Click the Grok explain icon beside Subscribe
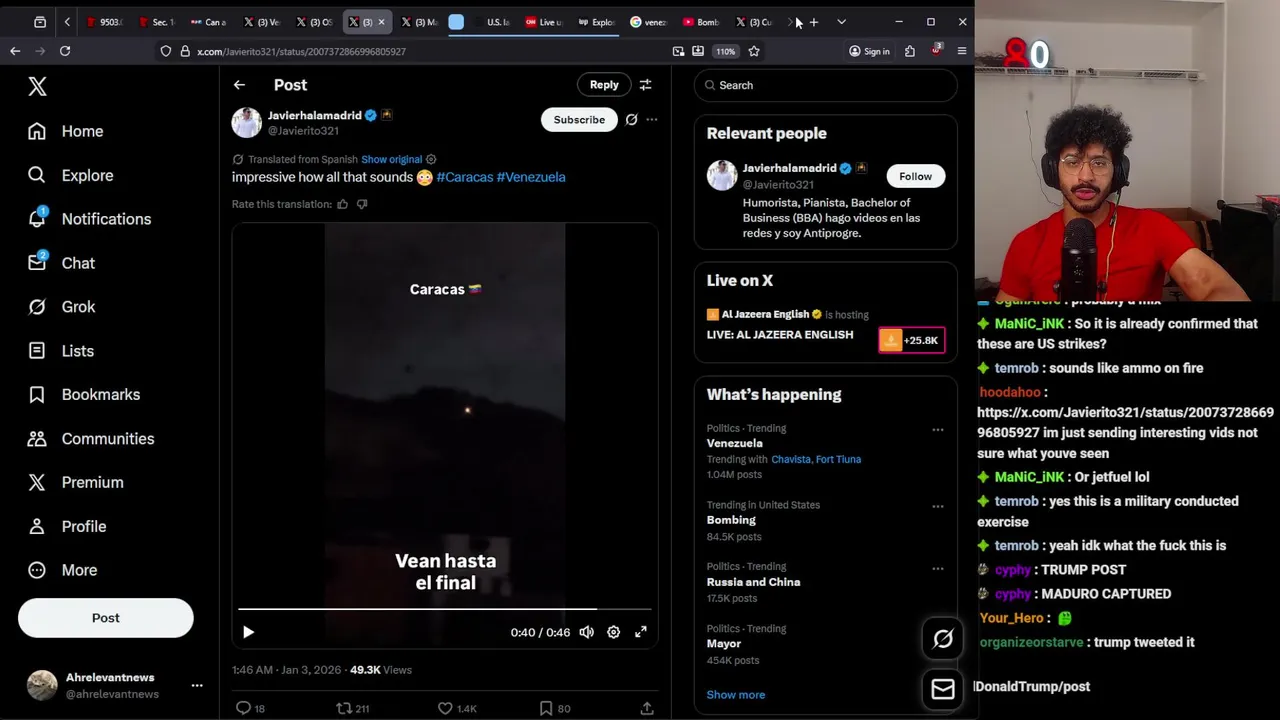Screen dimensions: 1280x720 631,120
